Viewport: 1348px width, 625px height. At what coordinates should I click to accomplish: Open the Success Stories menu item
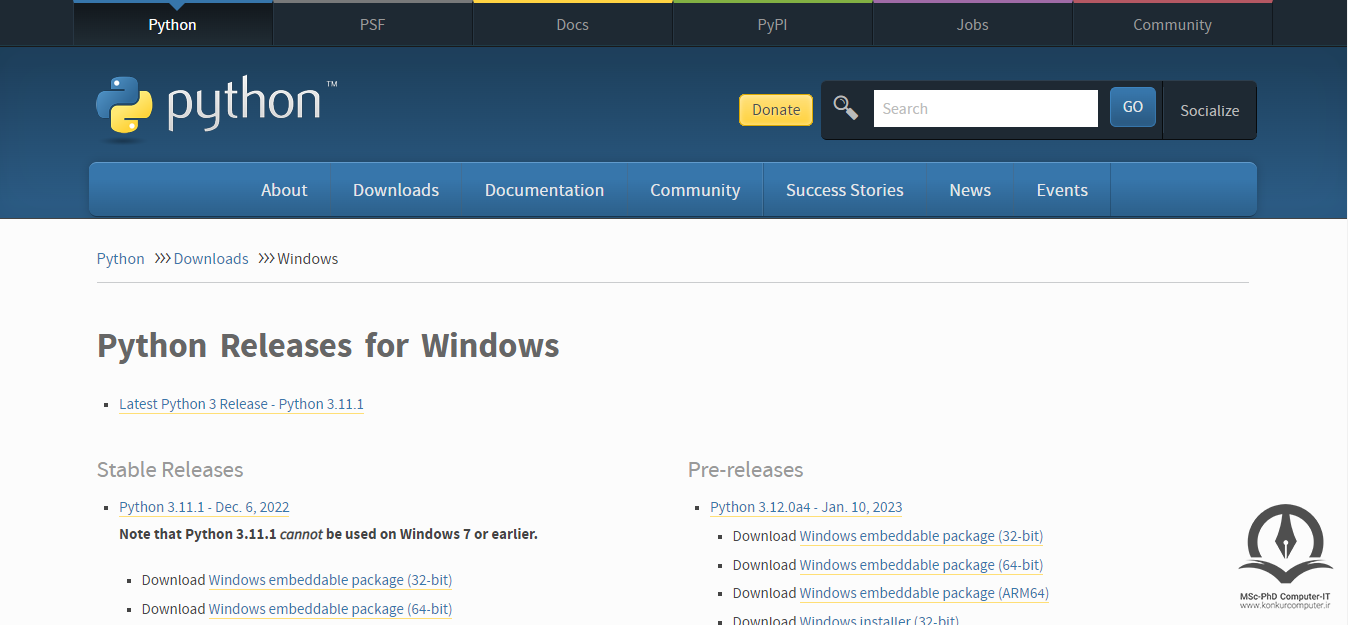pyautogui.click(x=844, y=190)
